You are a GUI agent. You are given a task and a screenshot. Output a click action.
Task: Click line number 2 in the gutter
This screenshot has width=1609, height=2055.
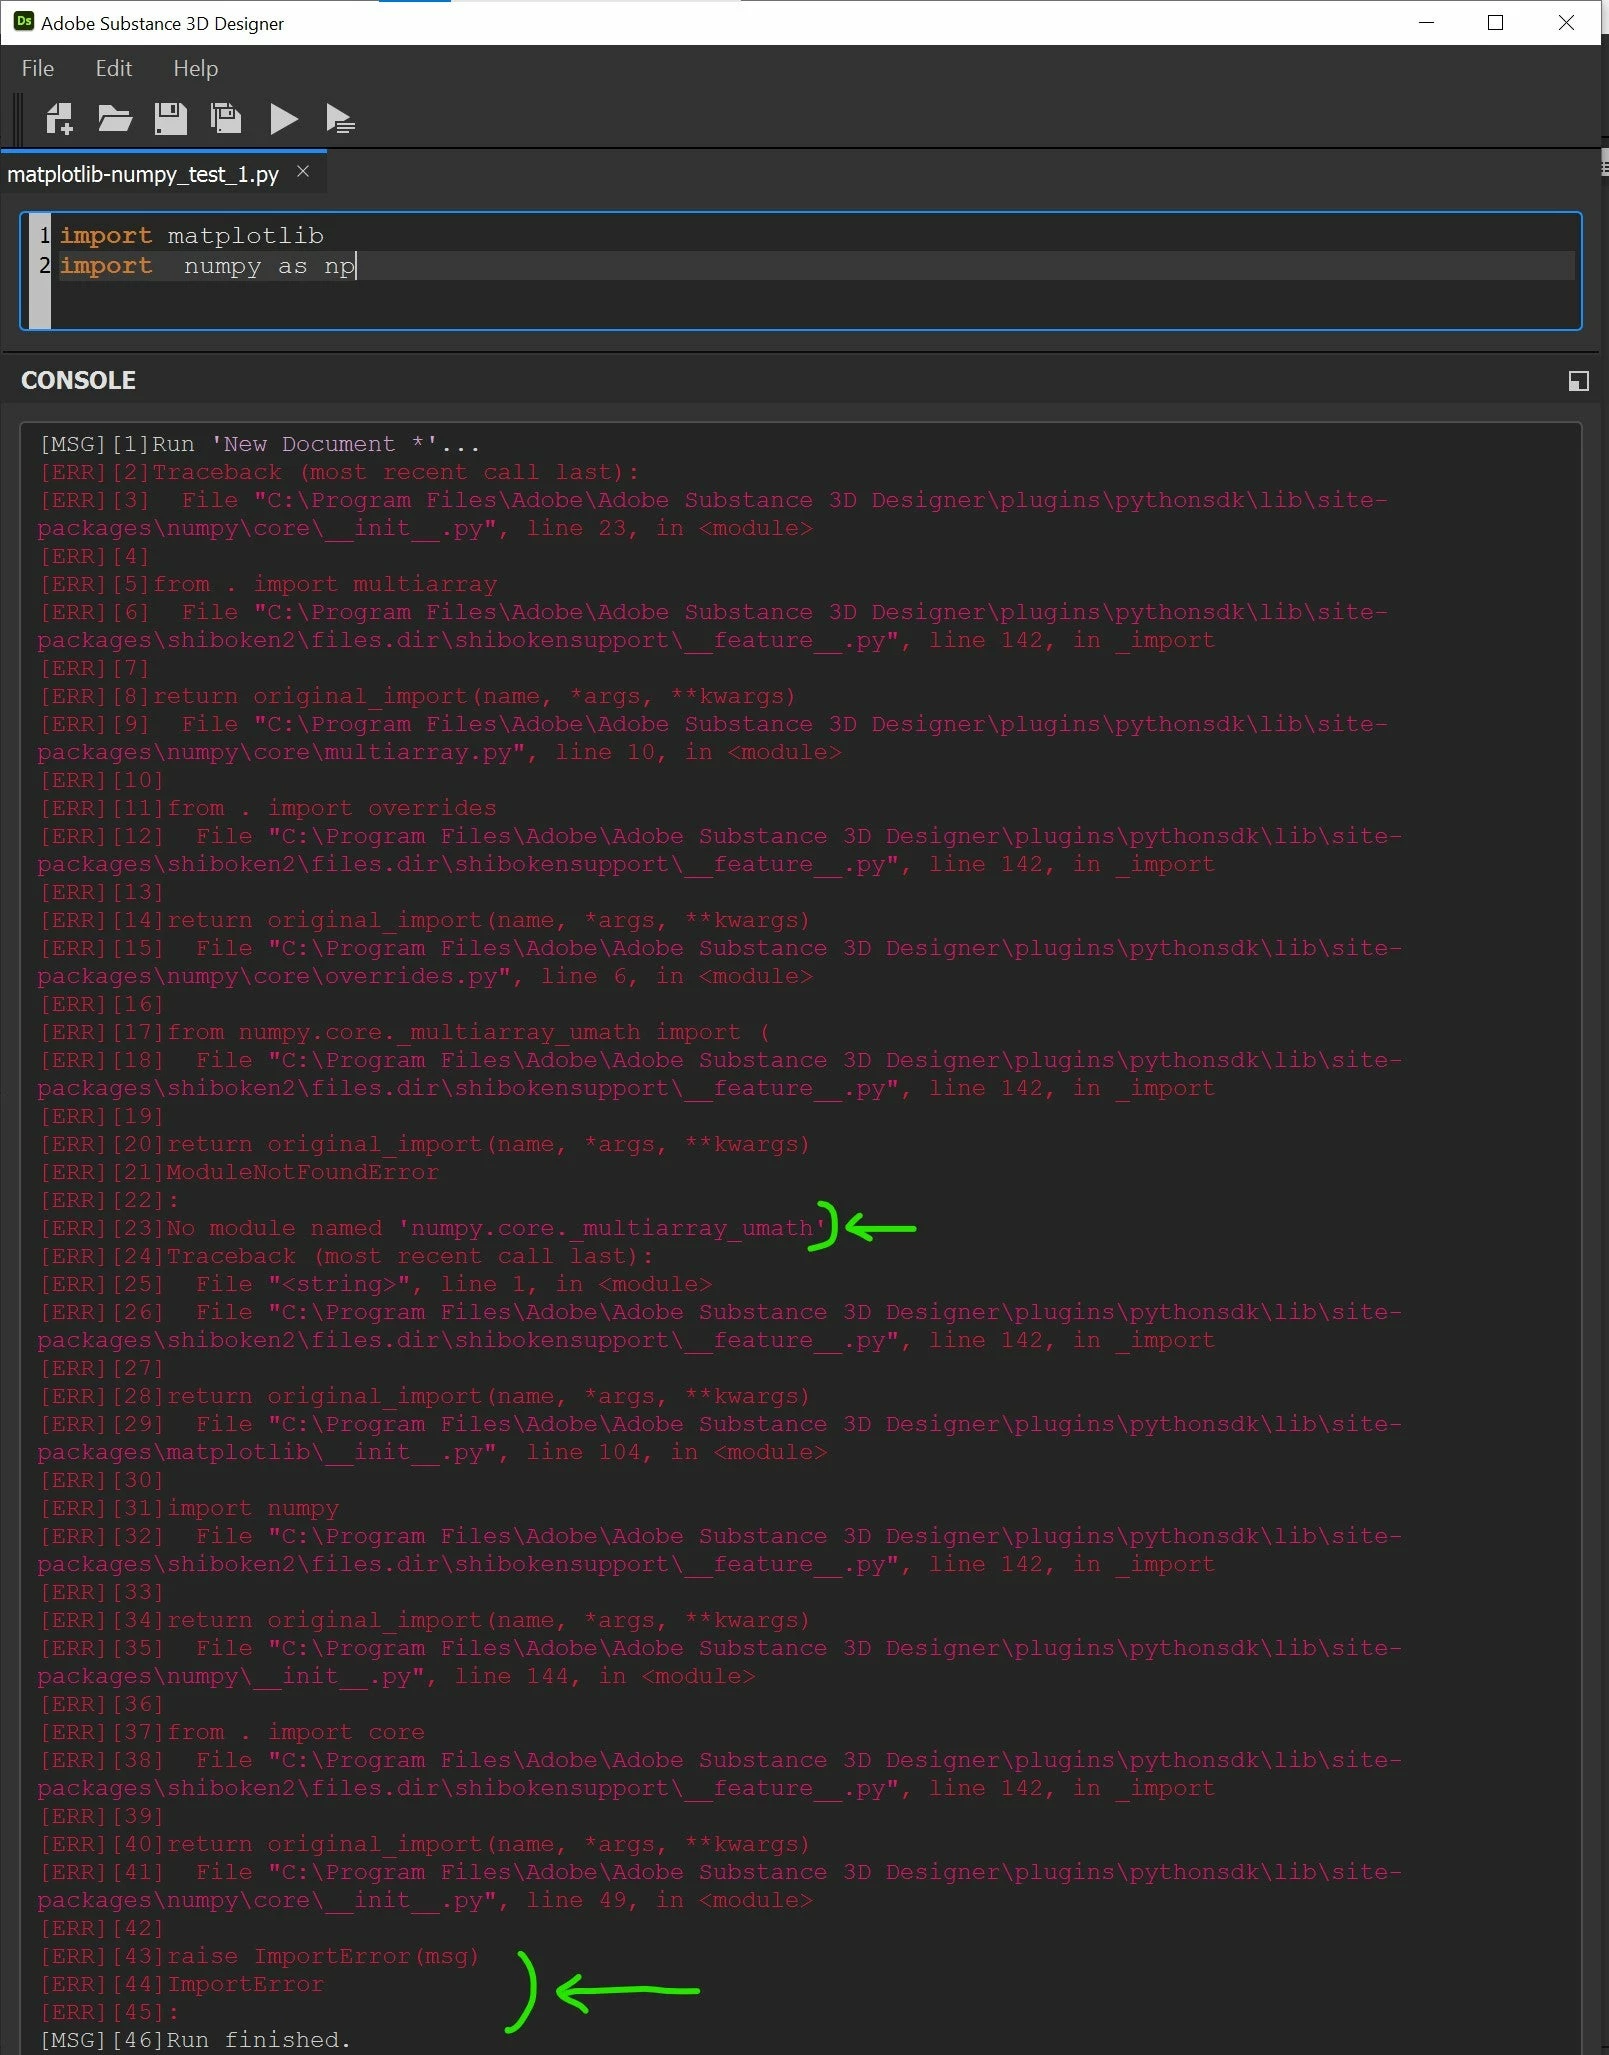click(44, 266)
